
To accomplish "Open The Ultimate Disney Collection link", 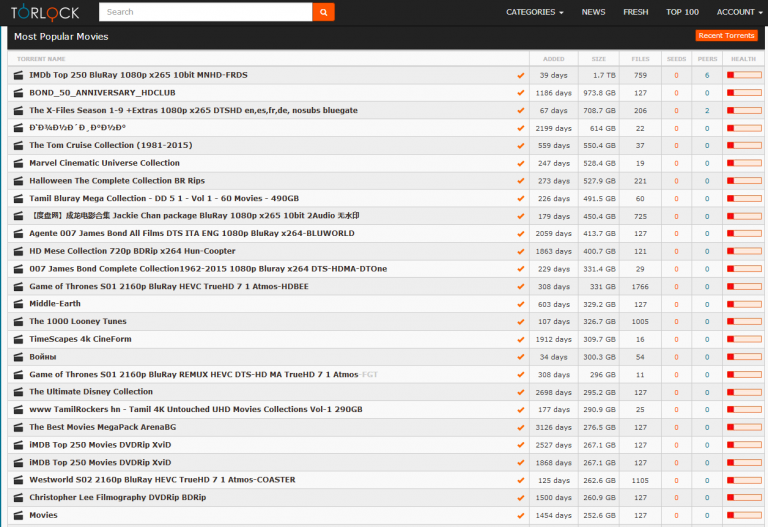I will point(91,391).
